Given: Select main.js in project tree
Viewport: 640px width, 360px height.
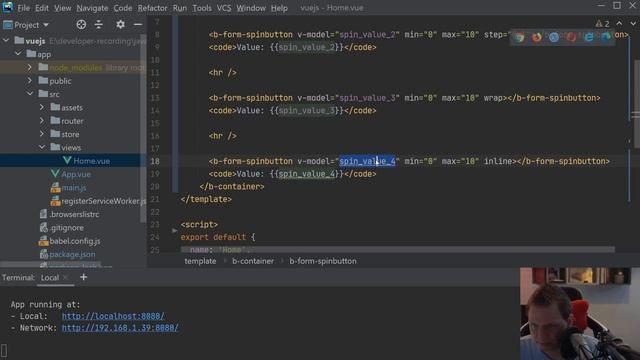Looking at the screenshot, I should (x=73, y=188).
